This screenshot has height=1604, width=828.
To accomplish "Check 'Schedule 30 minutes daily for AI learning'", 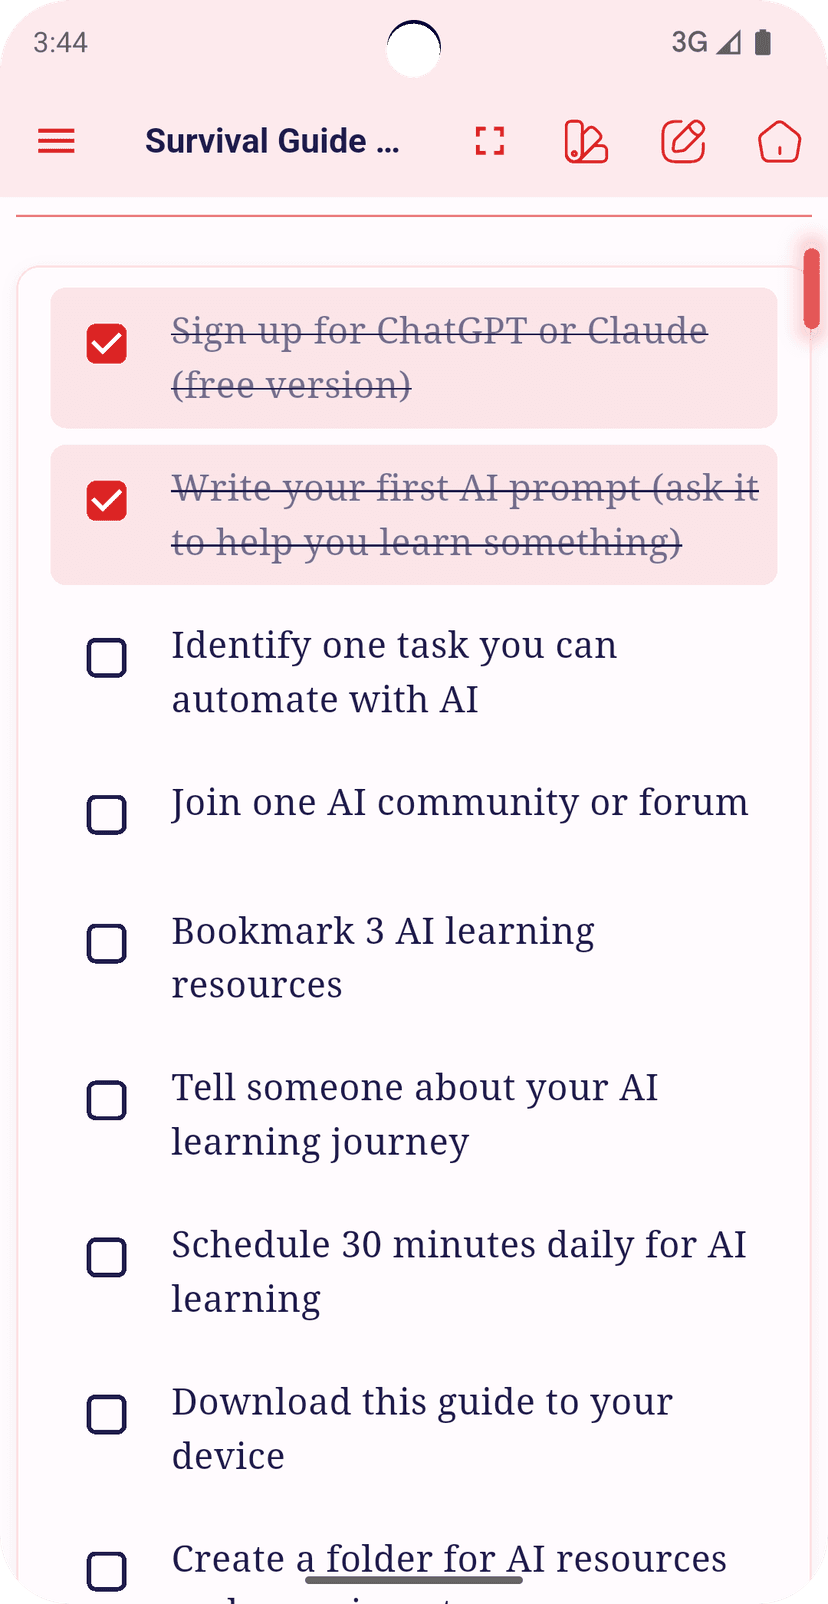I will 106,1258.
